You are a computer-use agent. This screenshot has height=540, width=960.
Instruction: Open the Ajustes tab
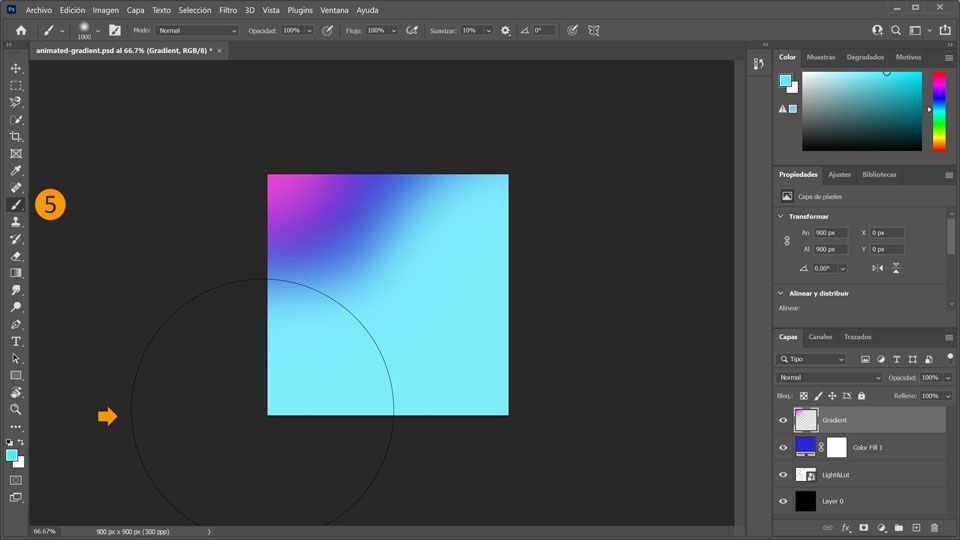coord(839,174)
